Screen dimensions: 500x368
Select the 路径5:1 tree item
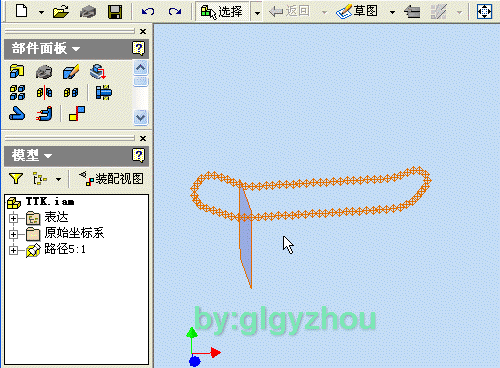56,249
